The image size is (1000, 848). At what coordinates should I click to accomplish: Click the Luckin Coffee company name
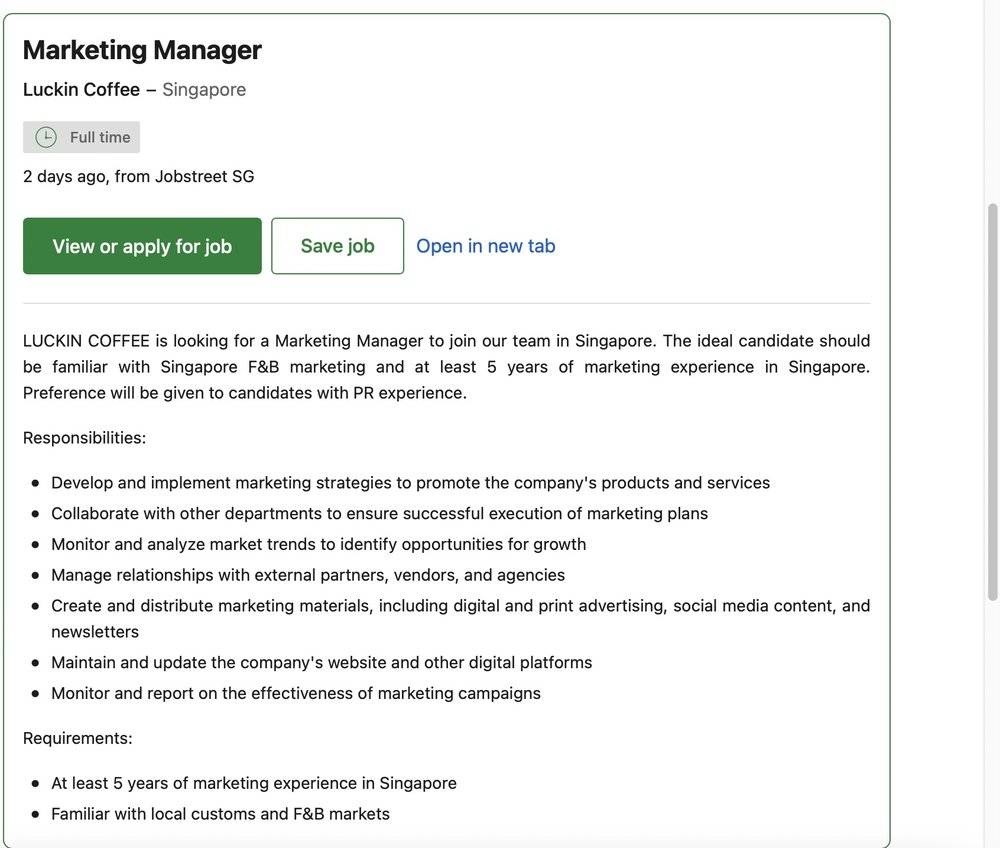(x=81, y=90)
